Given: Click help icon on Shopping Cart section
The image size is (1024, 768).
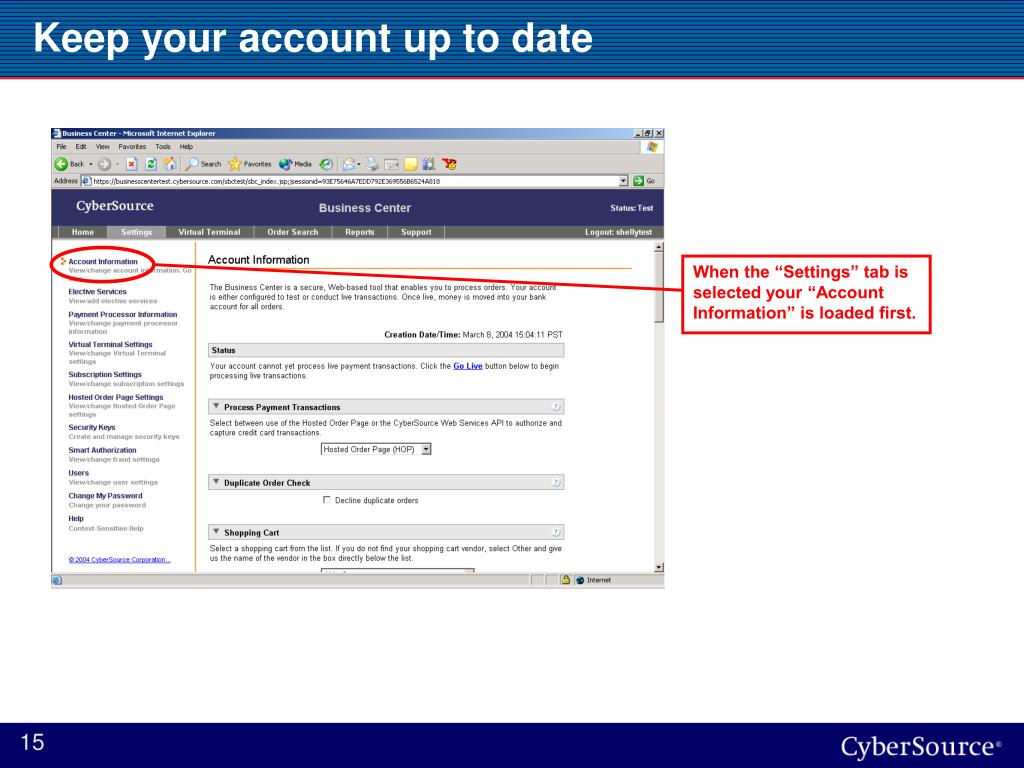Looking at the screenshot, I should (556, 532).
